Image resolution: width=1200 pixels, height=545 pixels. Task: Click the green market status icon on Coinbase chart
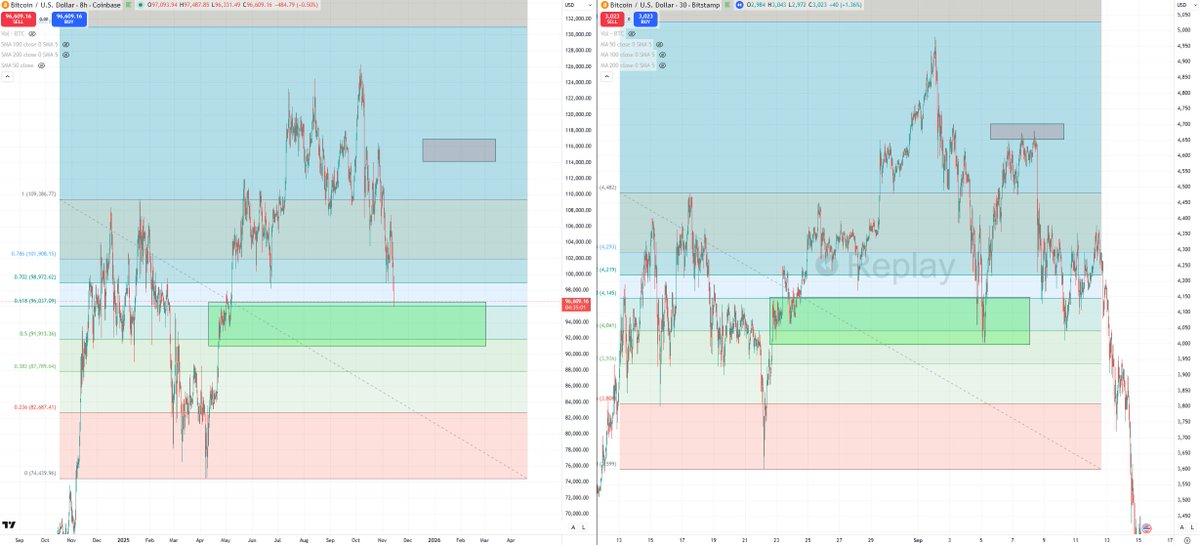(128, 5)
